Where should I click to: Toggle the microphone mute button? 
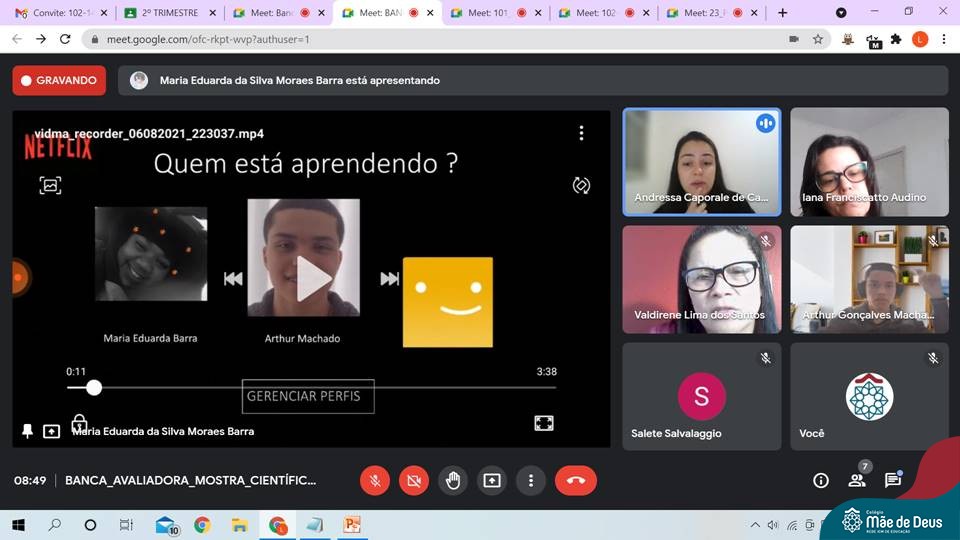(375, 481)
